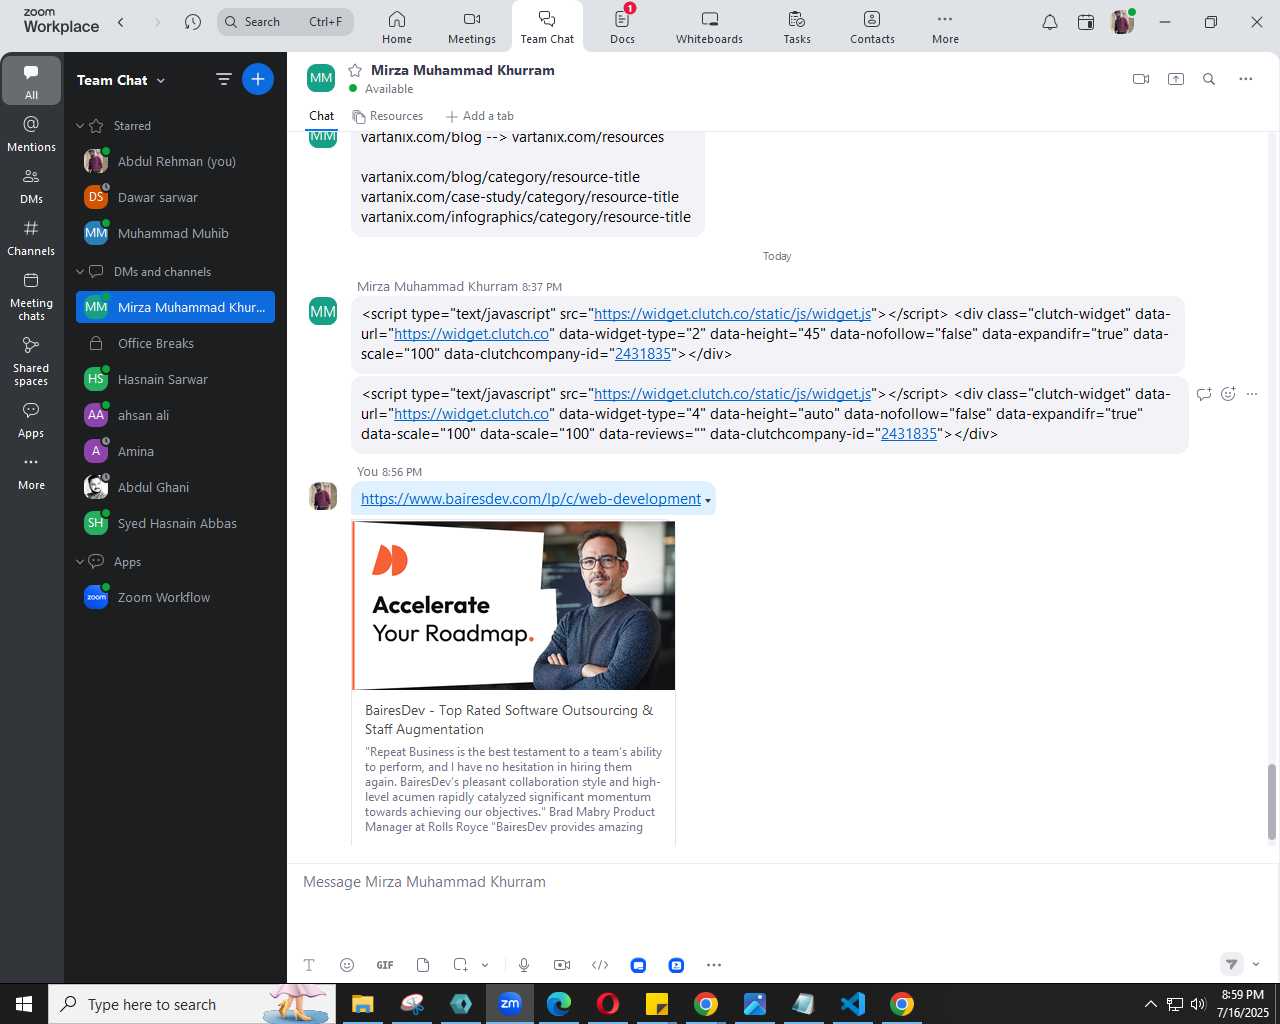This screenshot has height=1024, width=1280.
Task: Select the All chats sidebar item
Action: (x=31, y=81)
